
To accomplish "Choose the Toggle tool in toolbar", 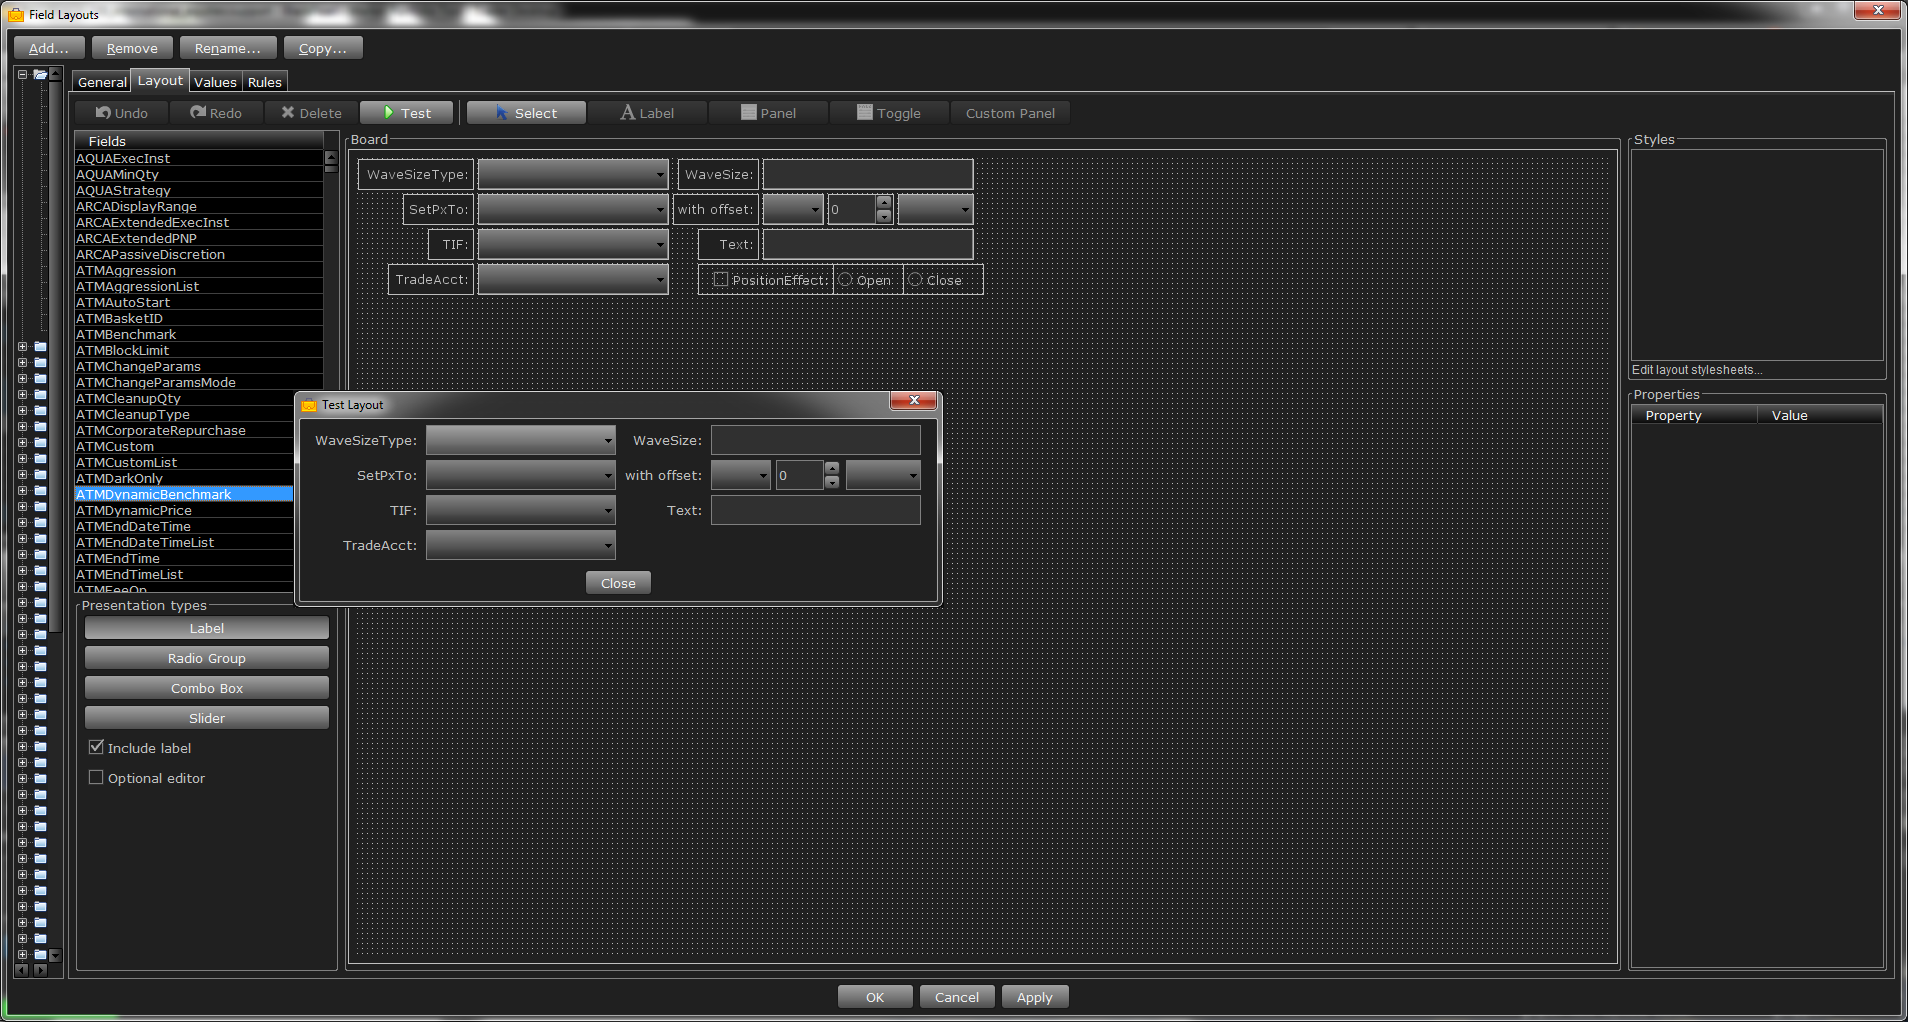I will coord(888,113).
